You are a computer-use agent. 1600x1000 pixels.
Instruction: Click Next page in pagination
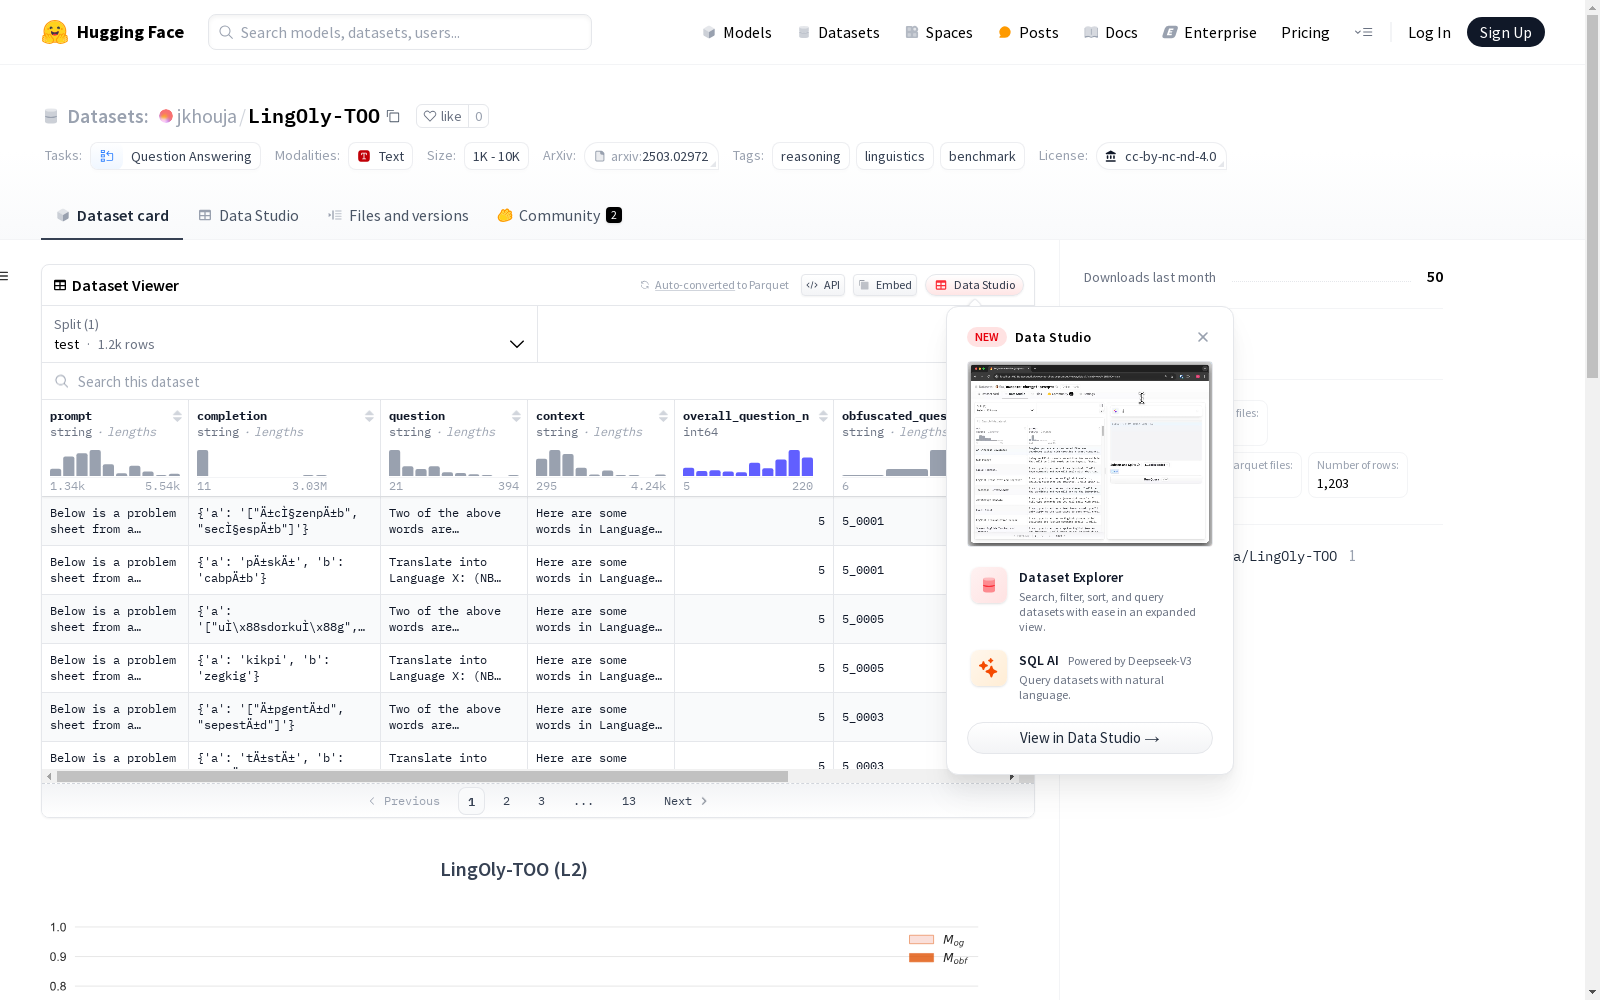point(686,801)
